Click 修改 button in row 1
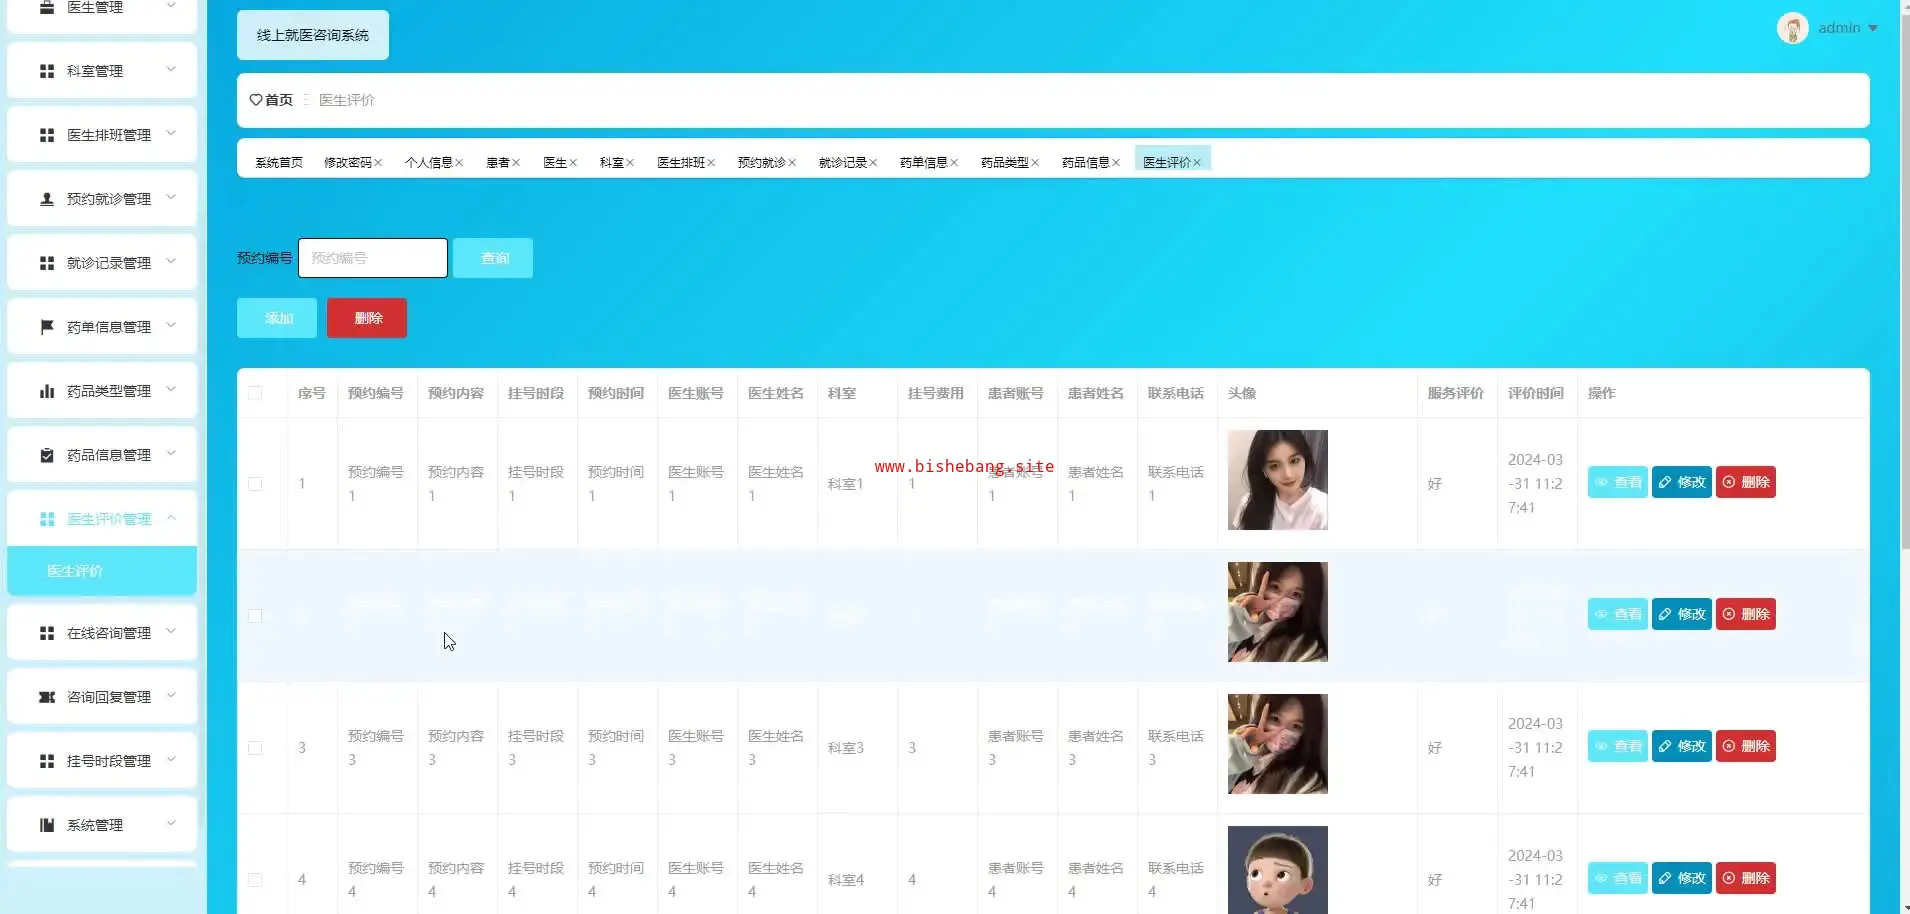 coord(1682,482)
